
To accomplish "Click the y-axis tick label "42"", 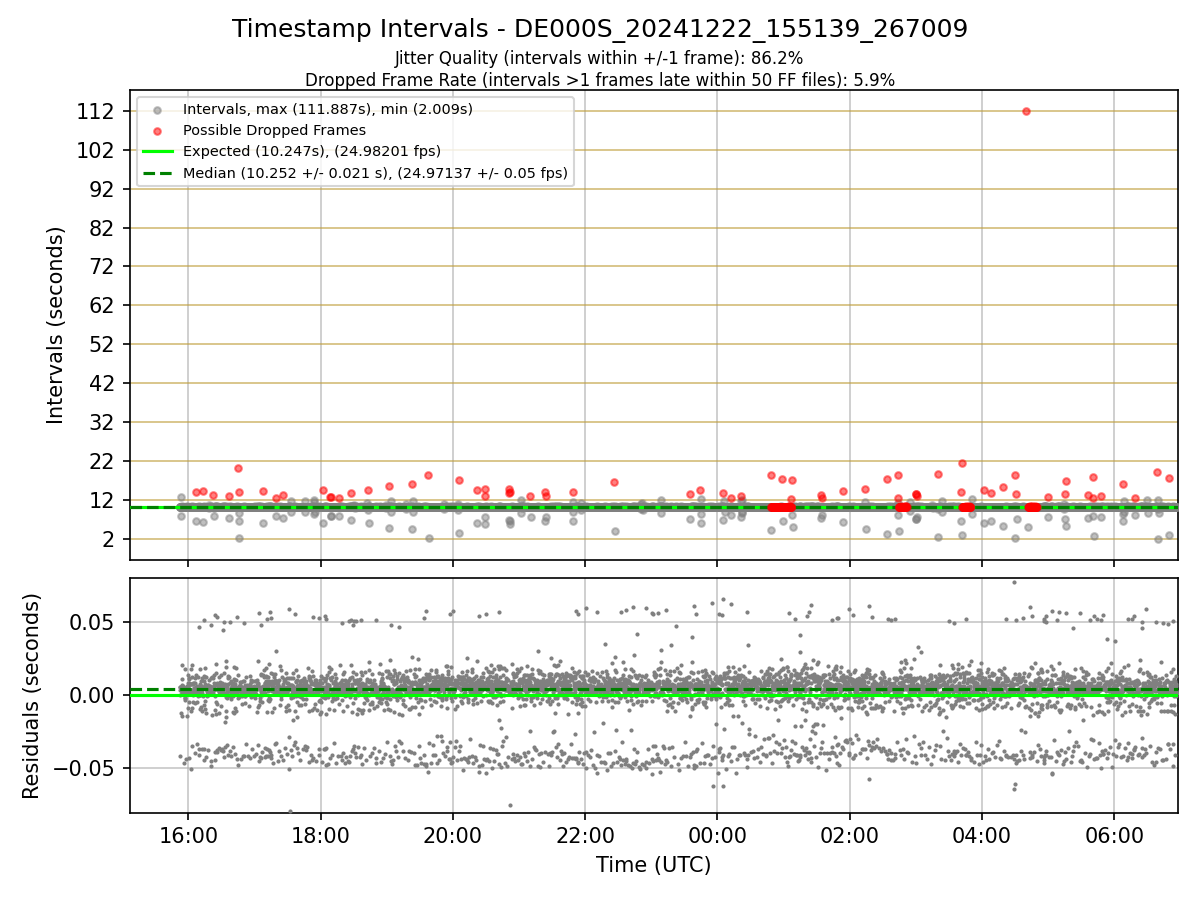I will point(101,384).
